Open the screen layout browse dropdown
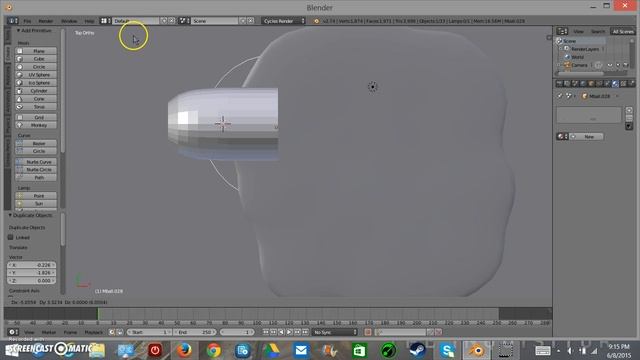The height and width of the screenshot is (360, 640). (x=105, y=21)
